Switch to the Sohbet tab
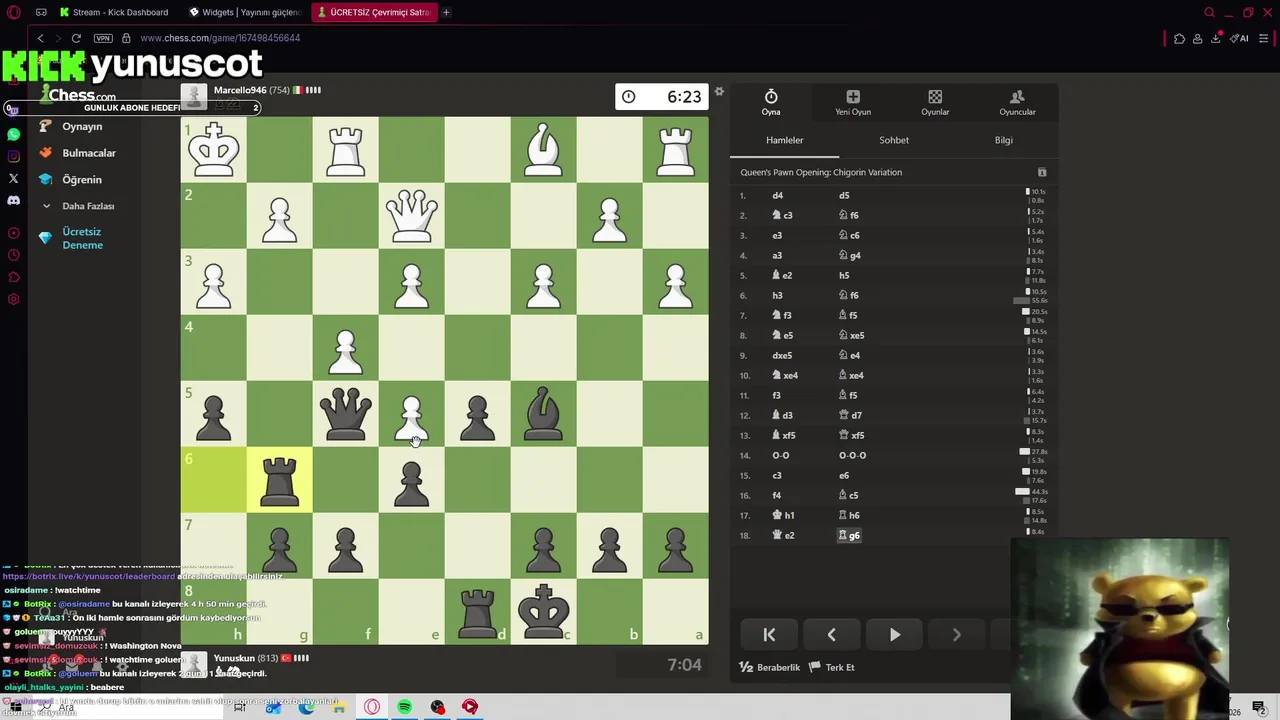This screenshot has width=1280, height=720. click(x=894, y=140)
